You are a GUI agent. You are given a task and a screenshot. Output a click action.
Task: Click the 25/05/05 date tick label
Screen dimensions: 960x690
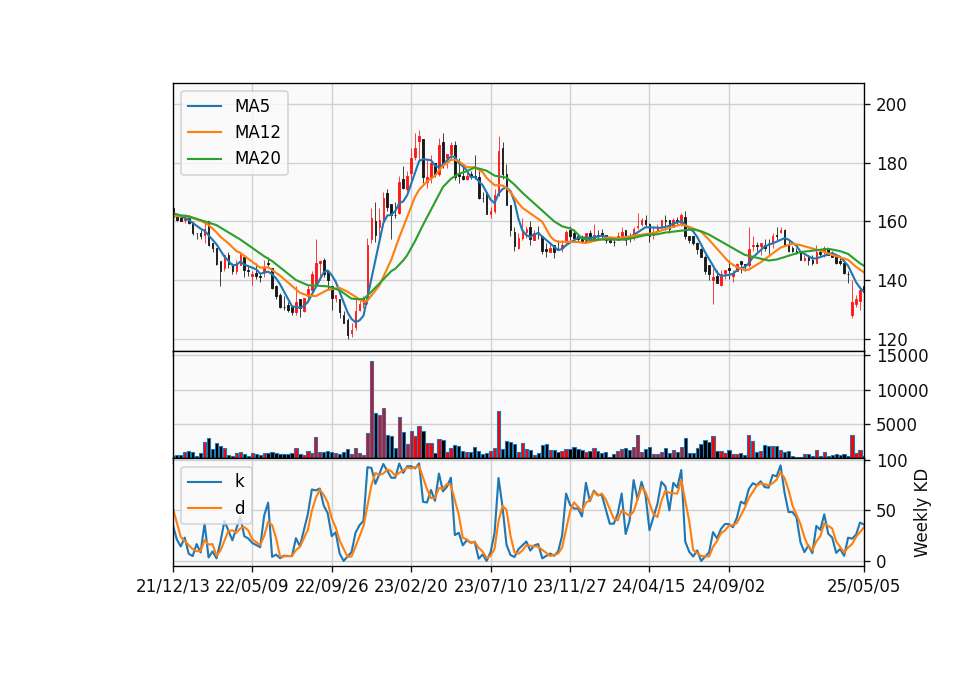pyautogui.click(x=864, y=586)
